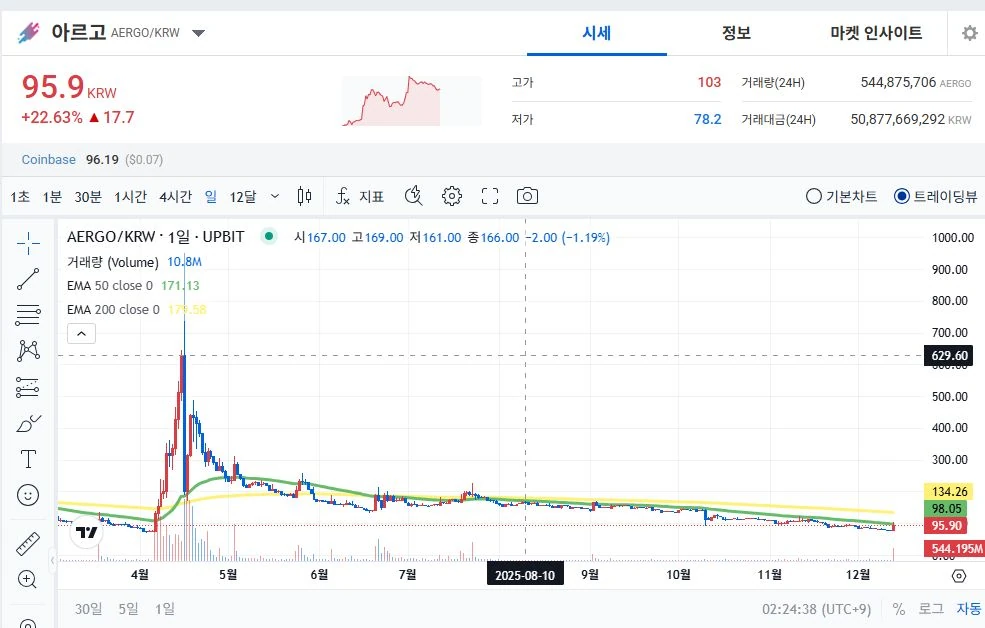Click the TradingView logo on chart
Viewport: 985px width, 628px height.
point(86,533)
